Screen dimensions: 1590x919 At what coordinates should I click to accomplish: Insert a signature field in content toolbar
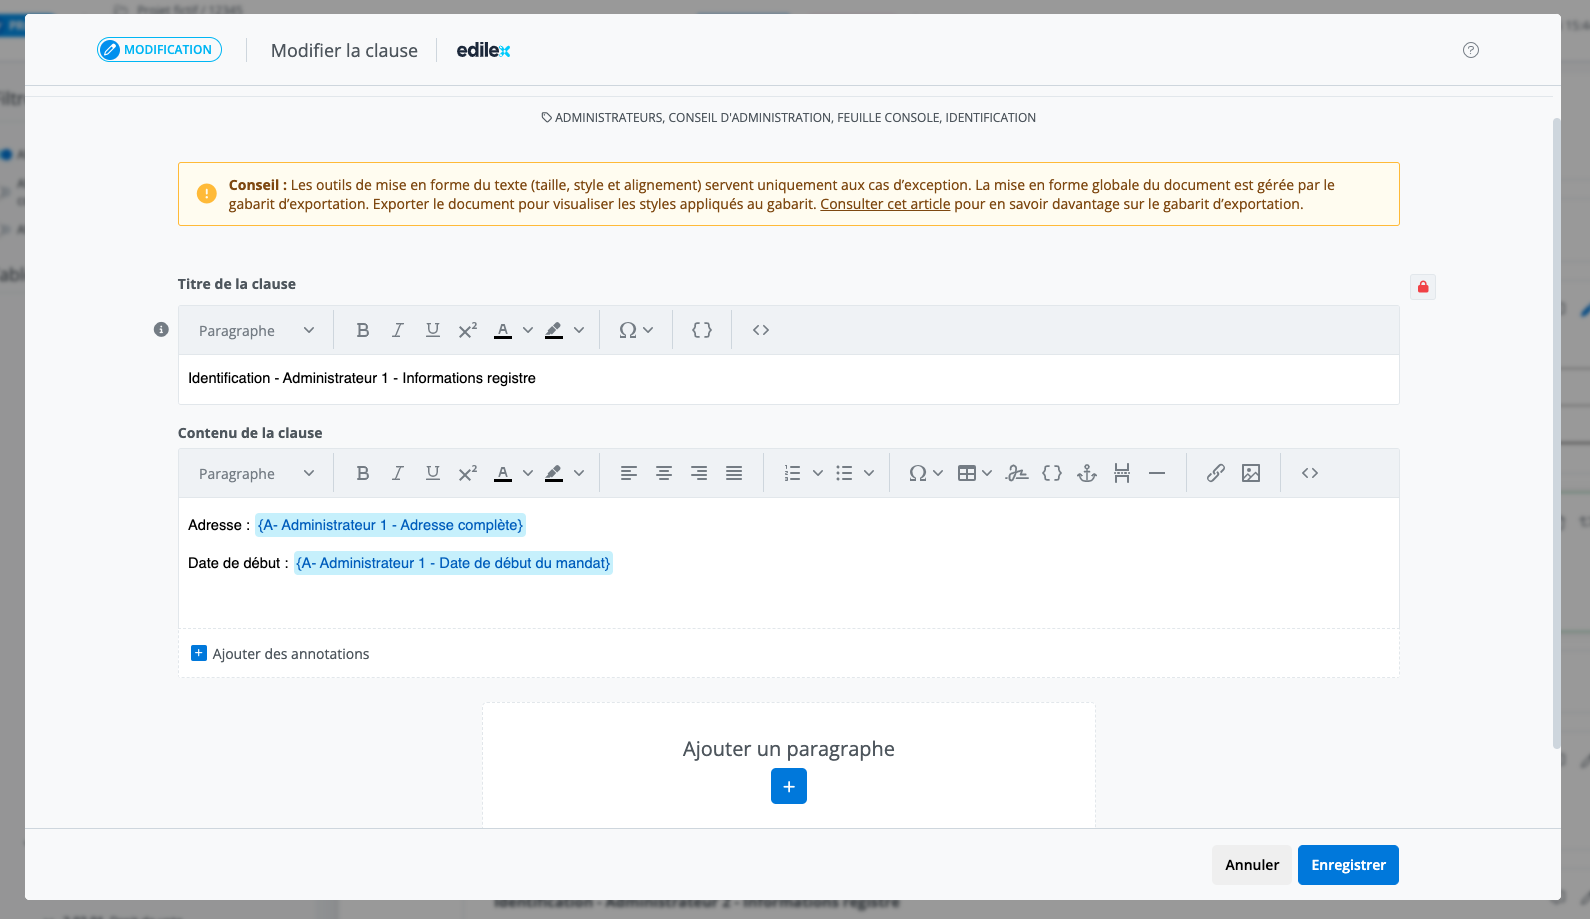[1017, 473]
